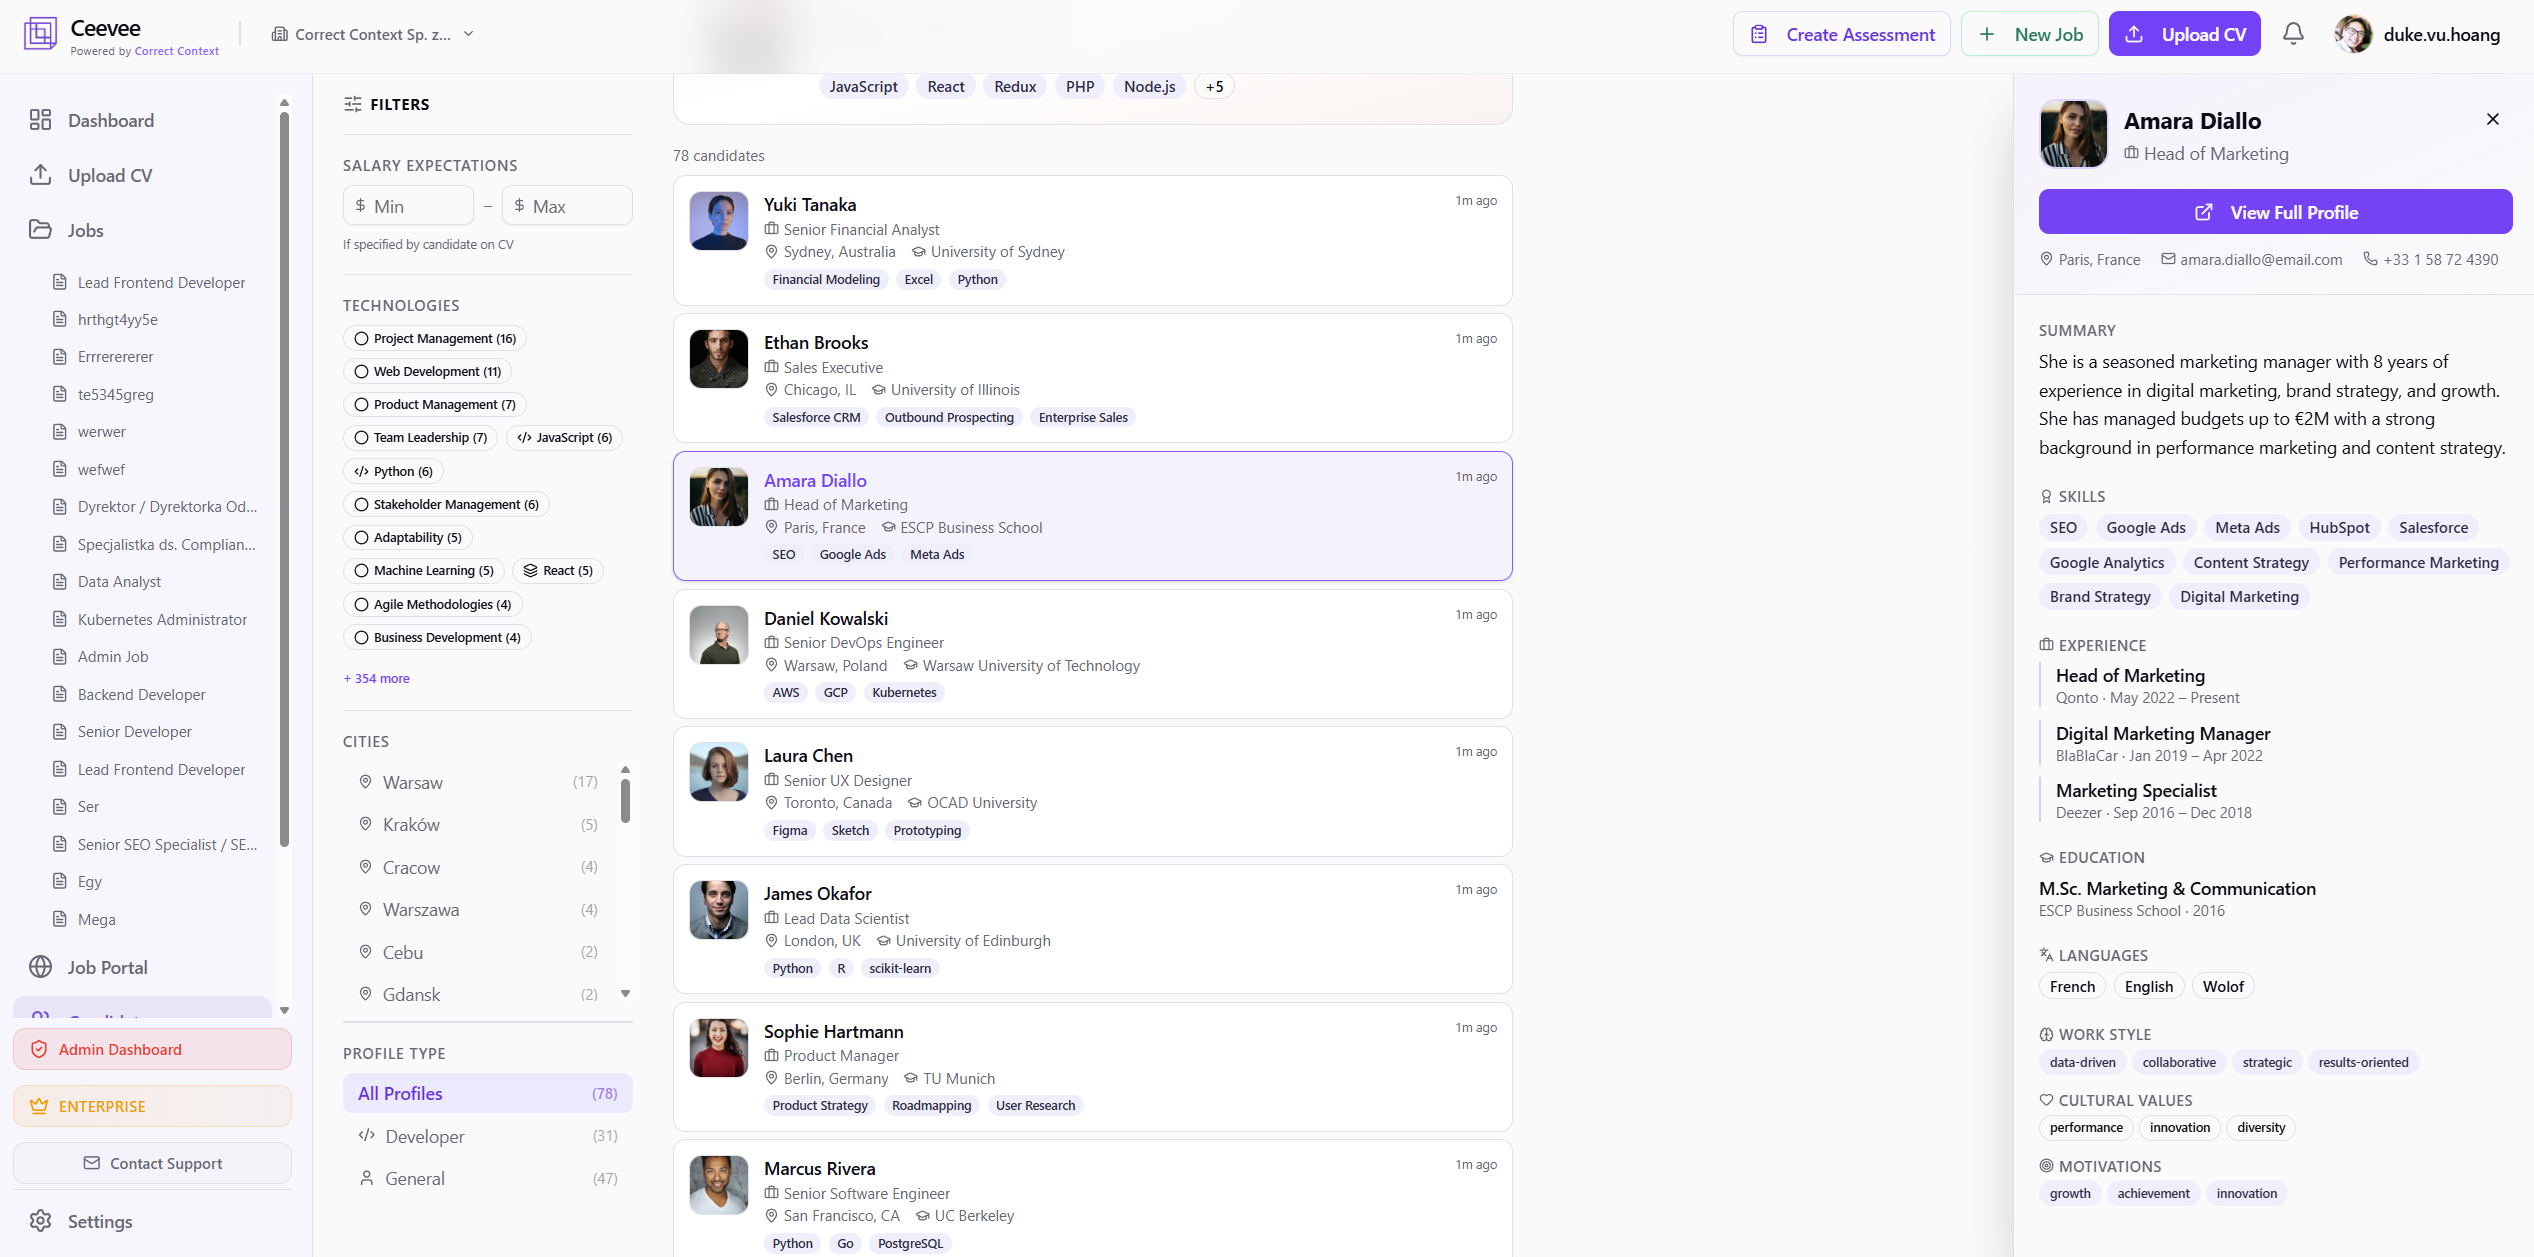Click the document icon next to Data Analyst job
Viewport: 2534px width, 1257px height.
point(60,581)
